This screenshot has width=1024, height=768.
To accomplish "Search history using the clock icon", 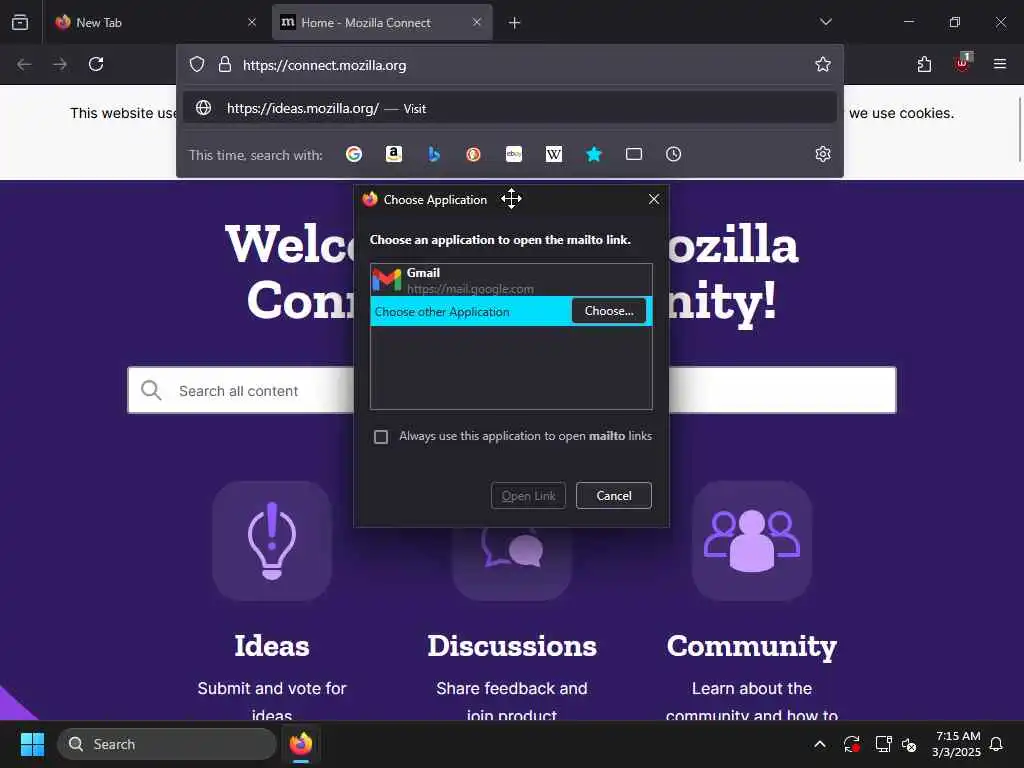I will (x=673, y=154).
